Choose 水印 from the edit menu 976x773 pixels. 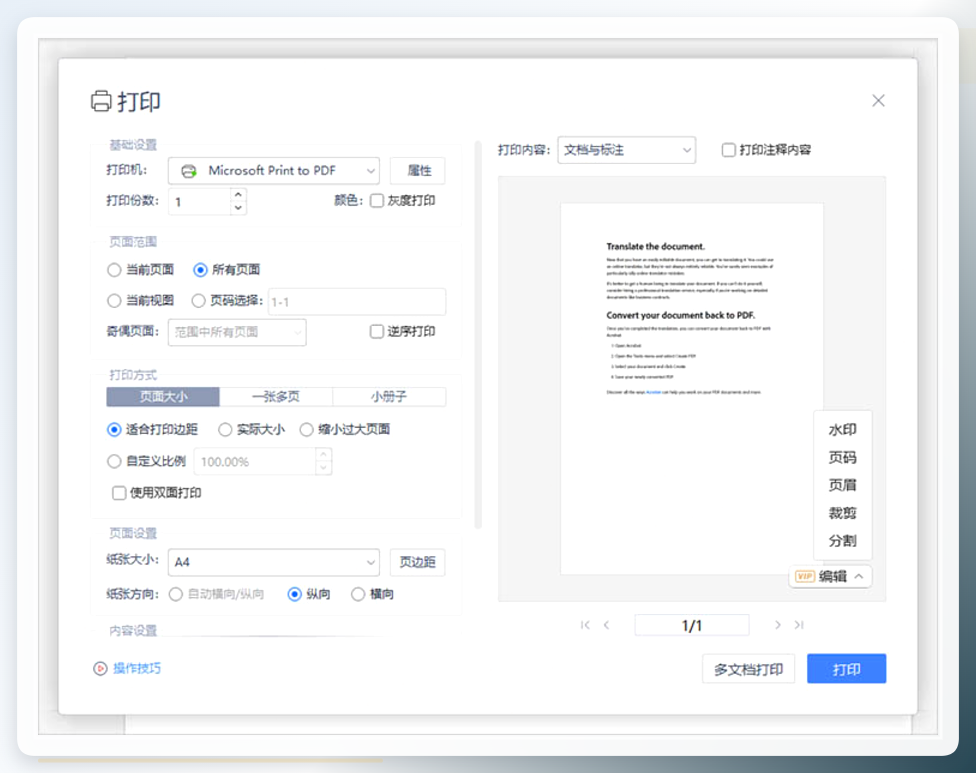[x=842, y=429]
